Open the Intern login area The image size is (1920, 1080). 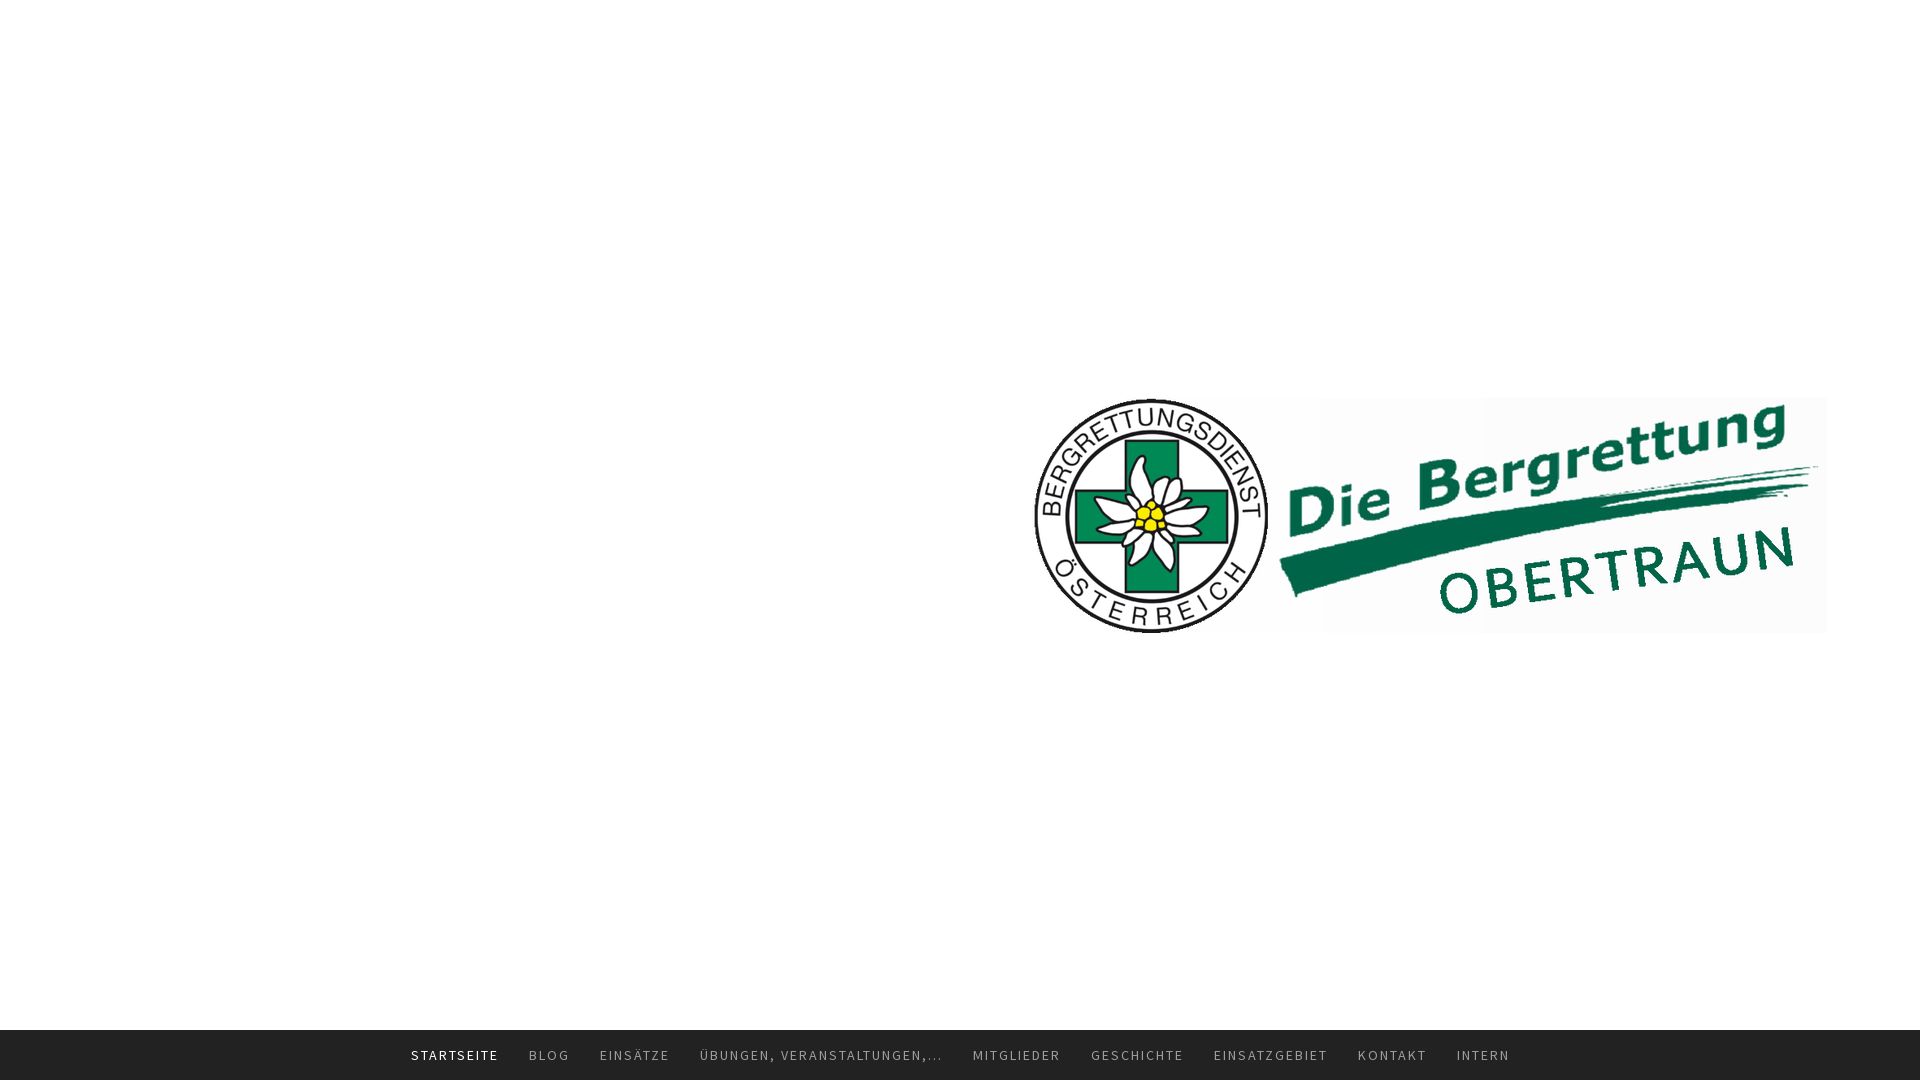[1483, 1055]
